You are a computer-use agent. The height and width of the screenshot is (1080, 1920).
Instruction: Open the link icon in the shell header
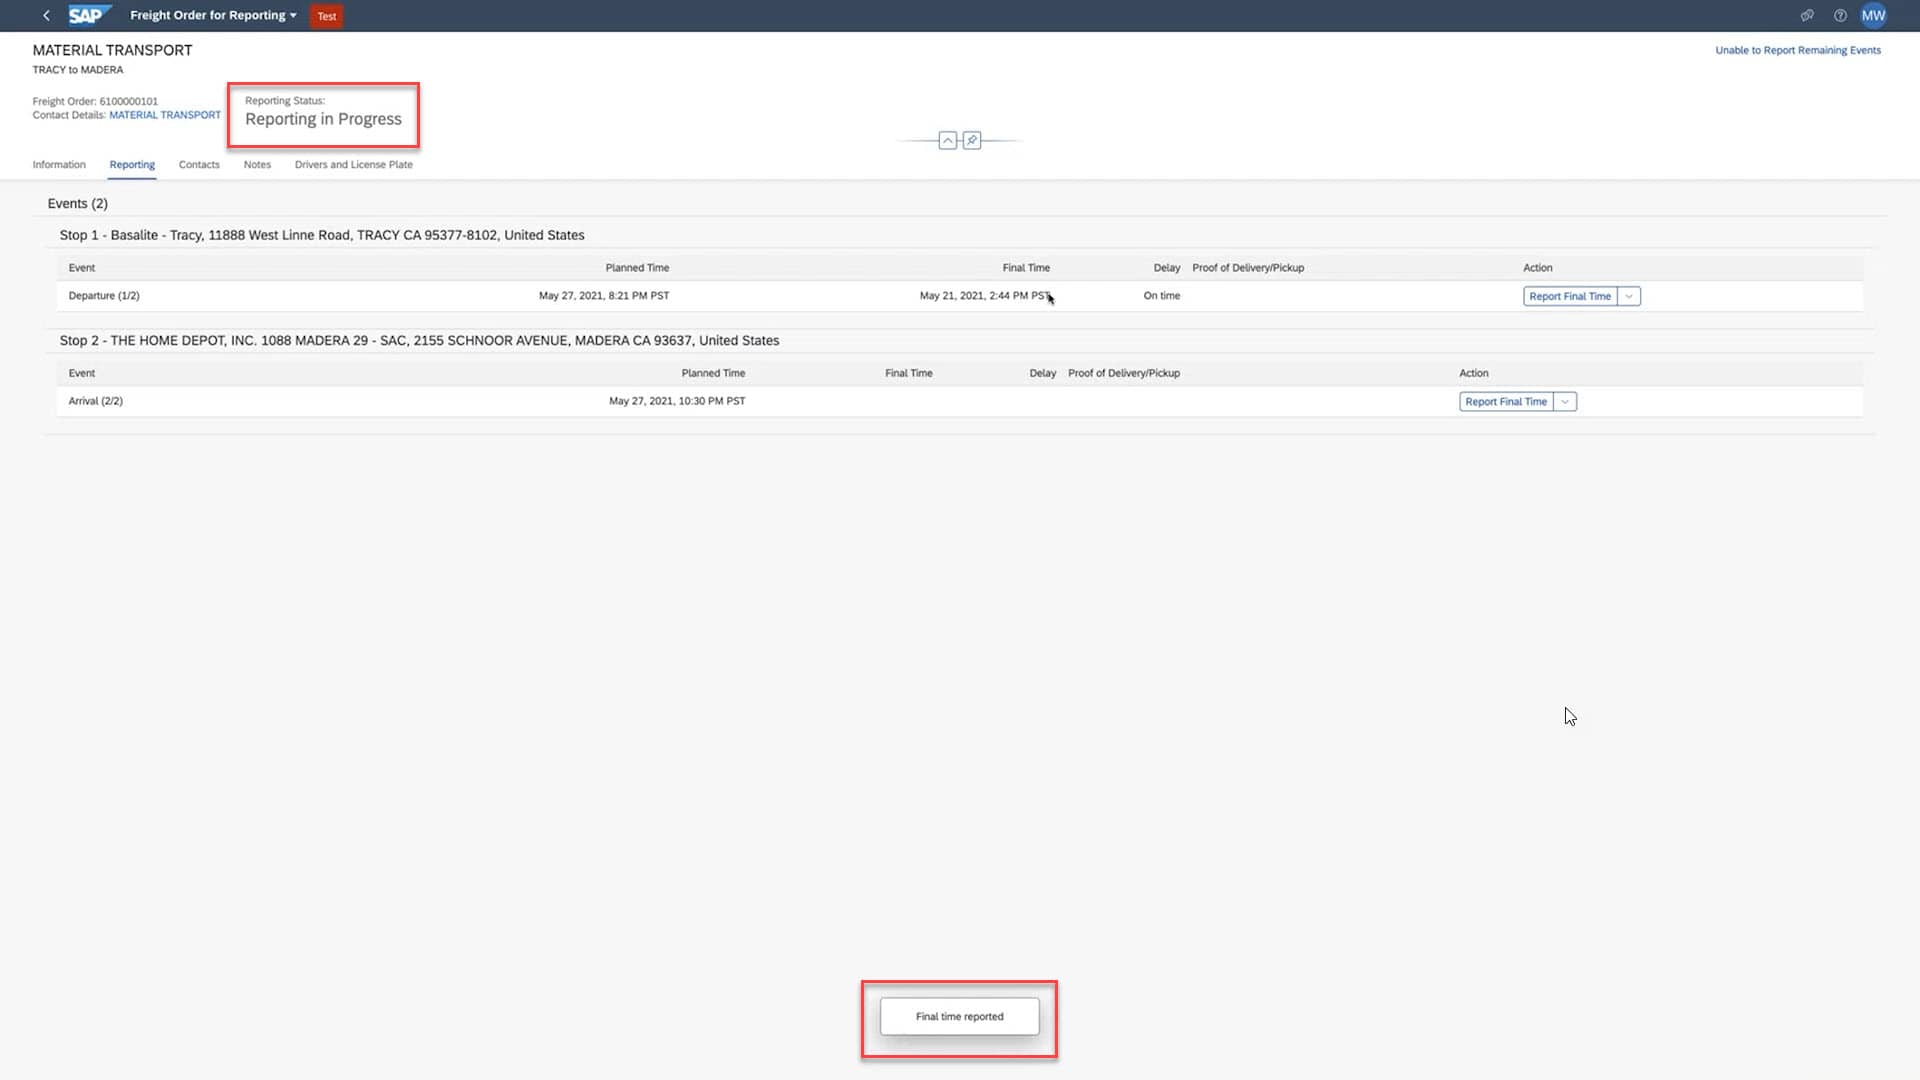click(1807, 15)
